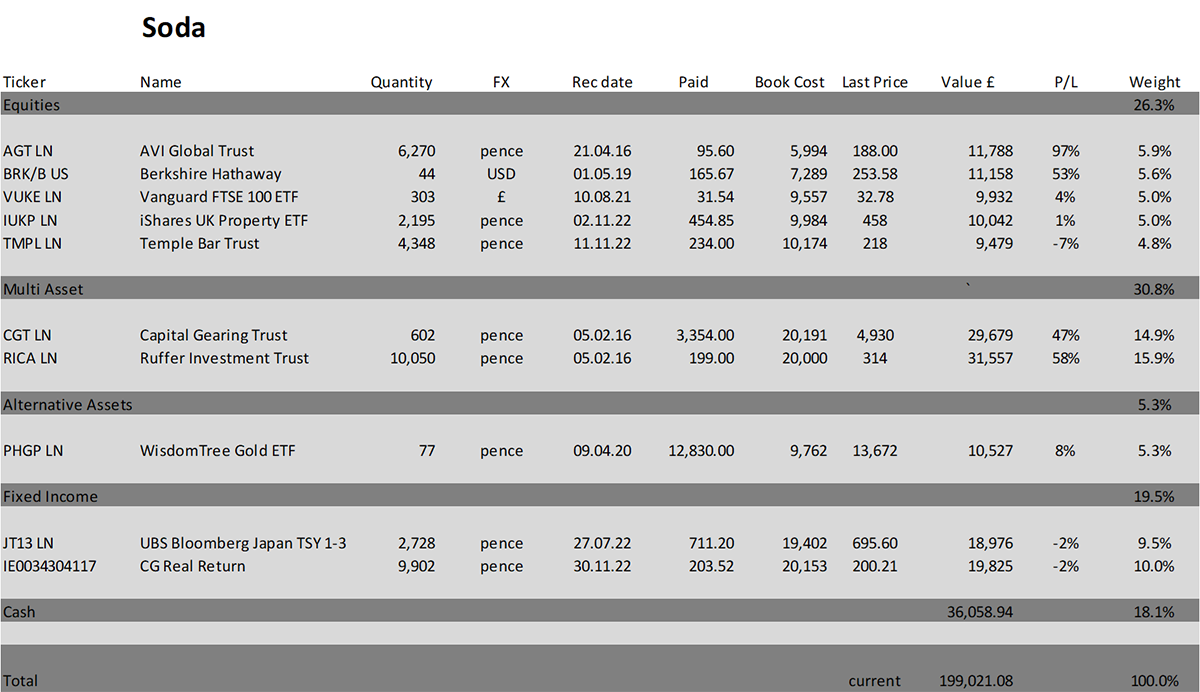Select the AVI Global Trust name
The width and height of the screenshot is (1200, 692).
(197, 151)
